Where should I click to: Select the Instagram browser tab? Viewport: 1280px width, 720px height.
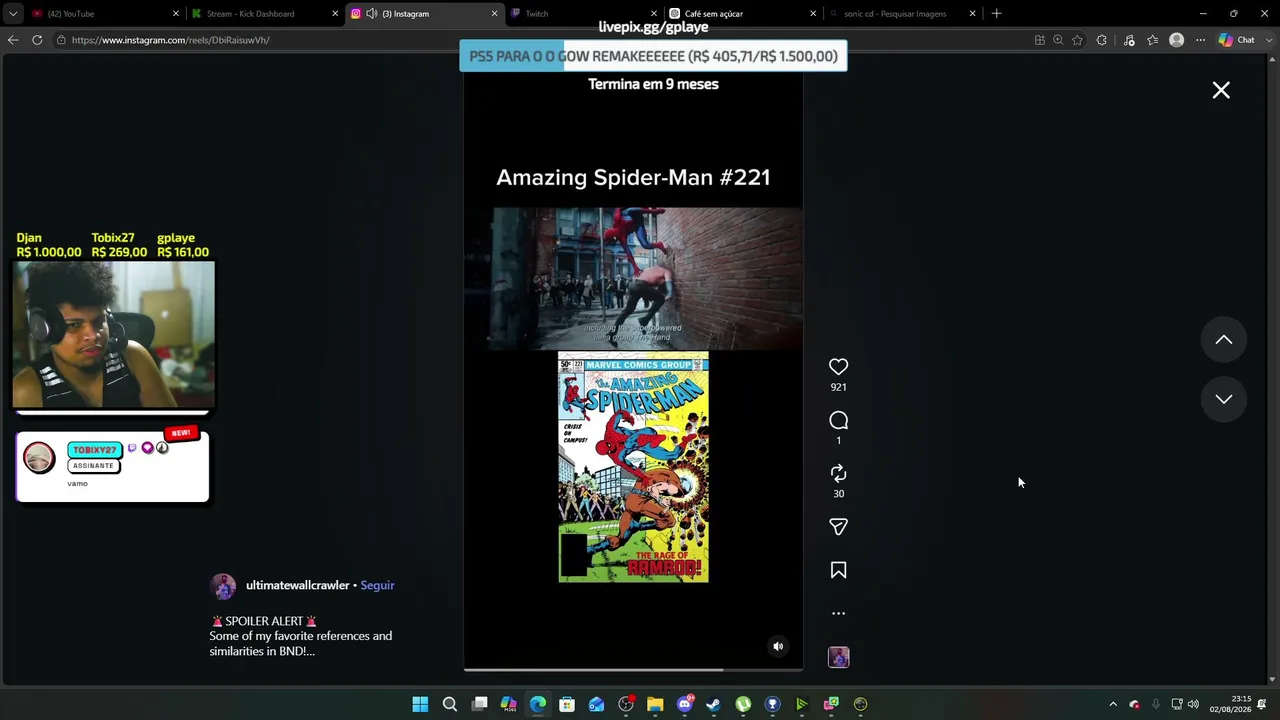(423, 14)
